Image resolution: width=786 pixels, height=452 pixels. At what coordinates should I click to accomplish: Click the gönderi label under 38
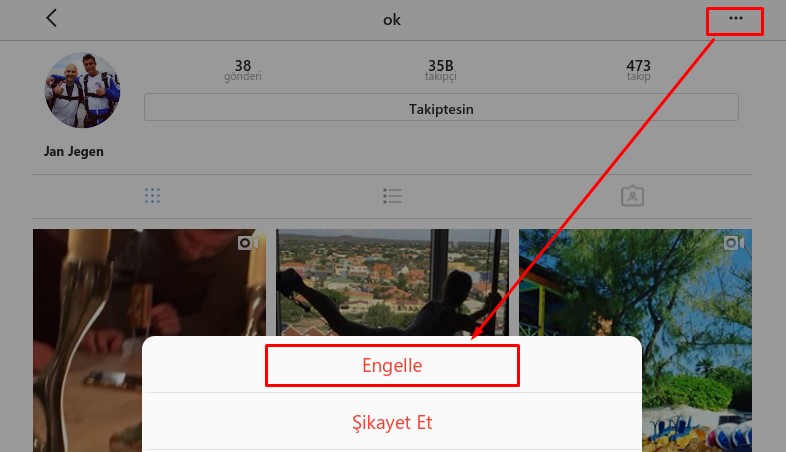pyautogui.click(x=243, y=77)
